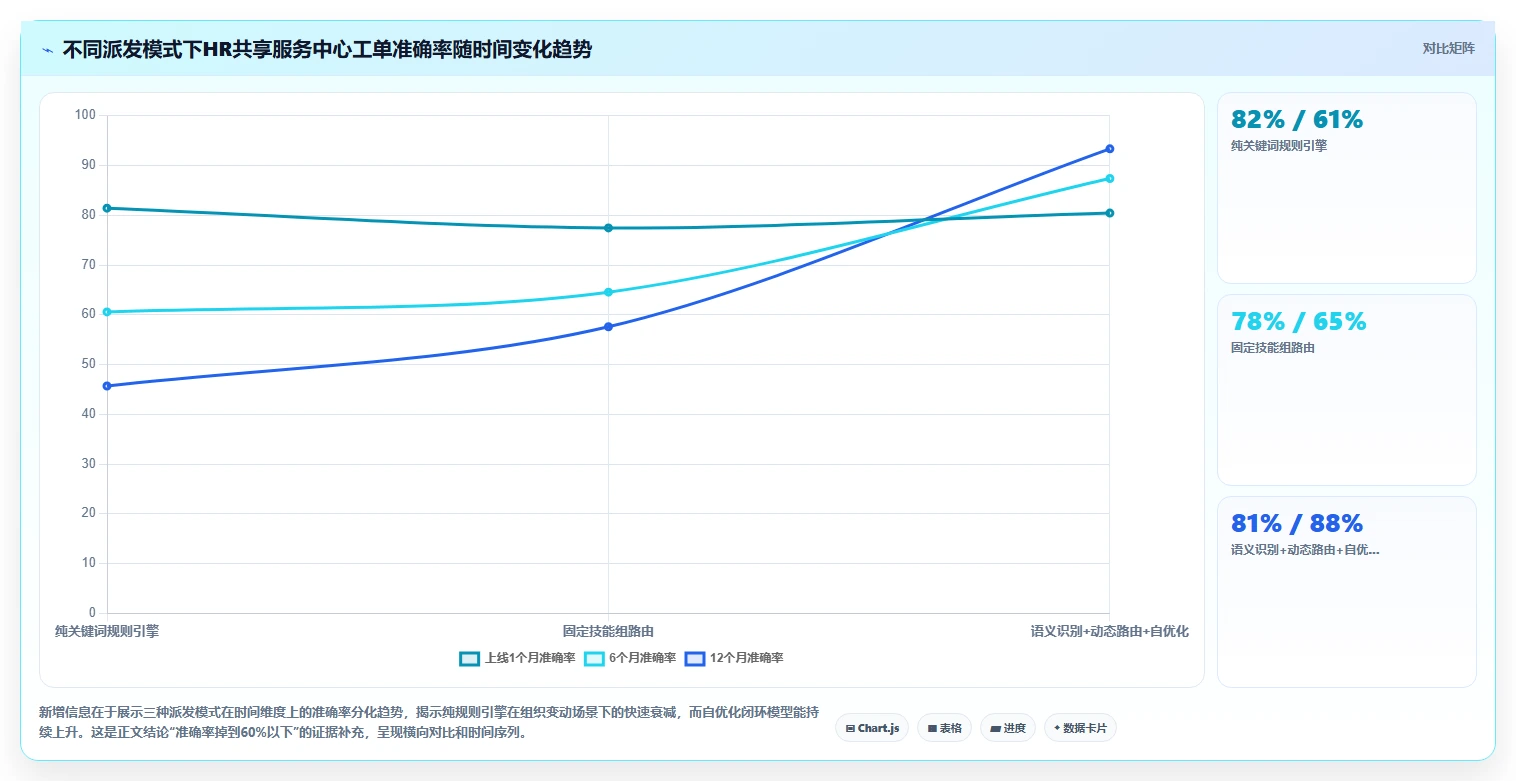Click the 12-month data point at 纯关键词规则引擎

coord(107,386)
